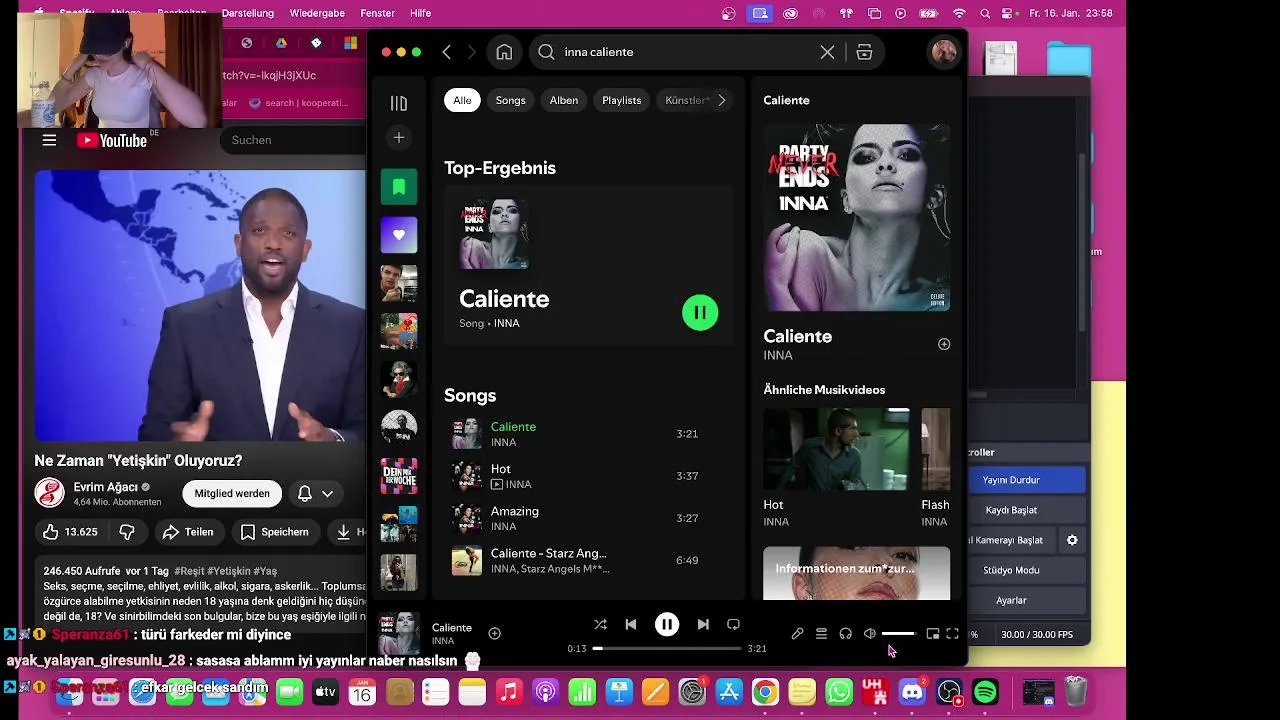Enter full screen from the Spotify player
This screenshot has width=1280, height=720.
(952, 633)
